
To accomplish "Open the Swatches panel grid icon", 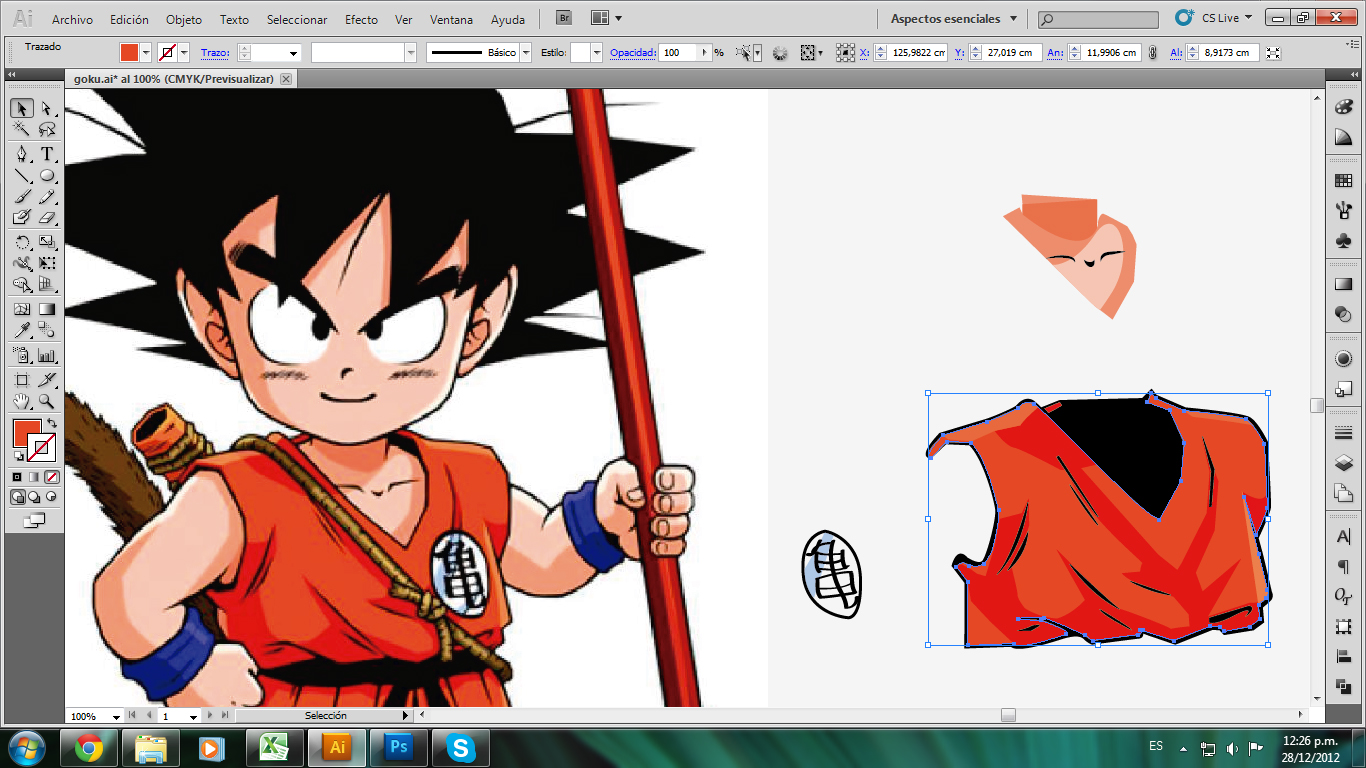I will point(1343,181).
